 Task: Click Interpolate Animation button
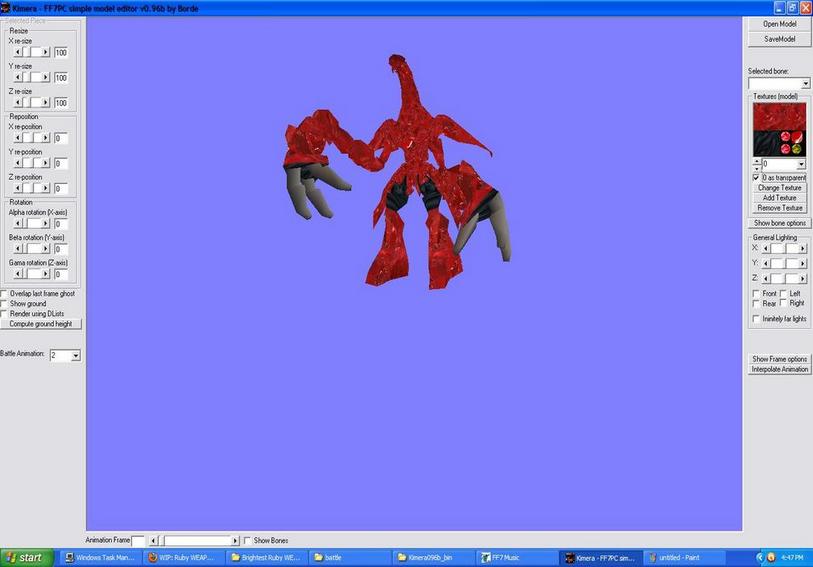point(779,369)
